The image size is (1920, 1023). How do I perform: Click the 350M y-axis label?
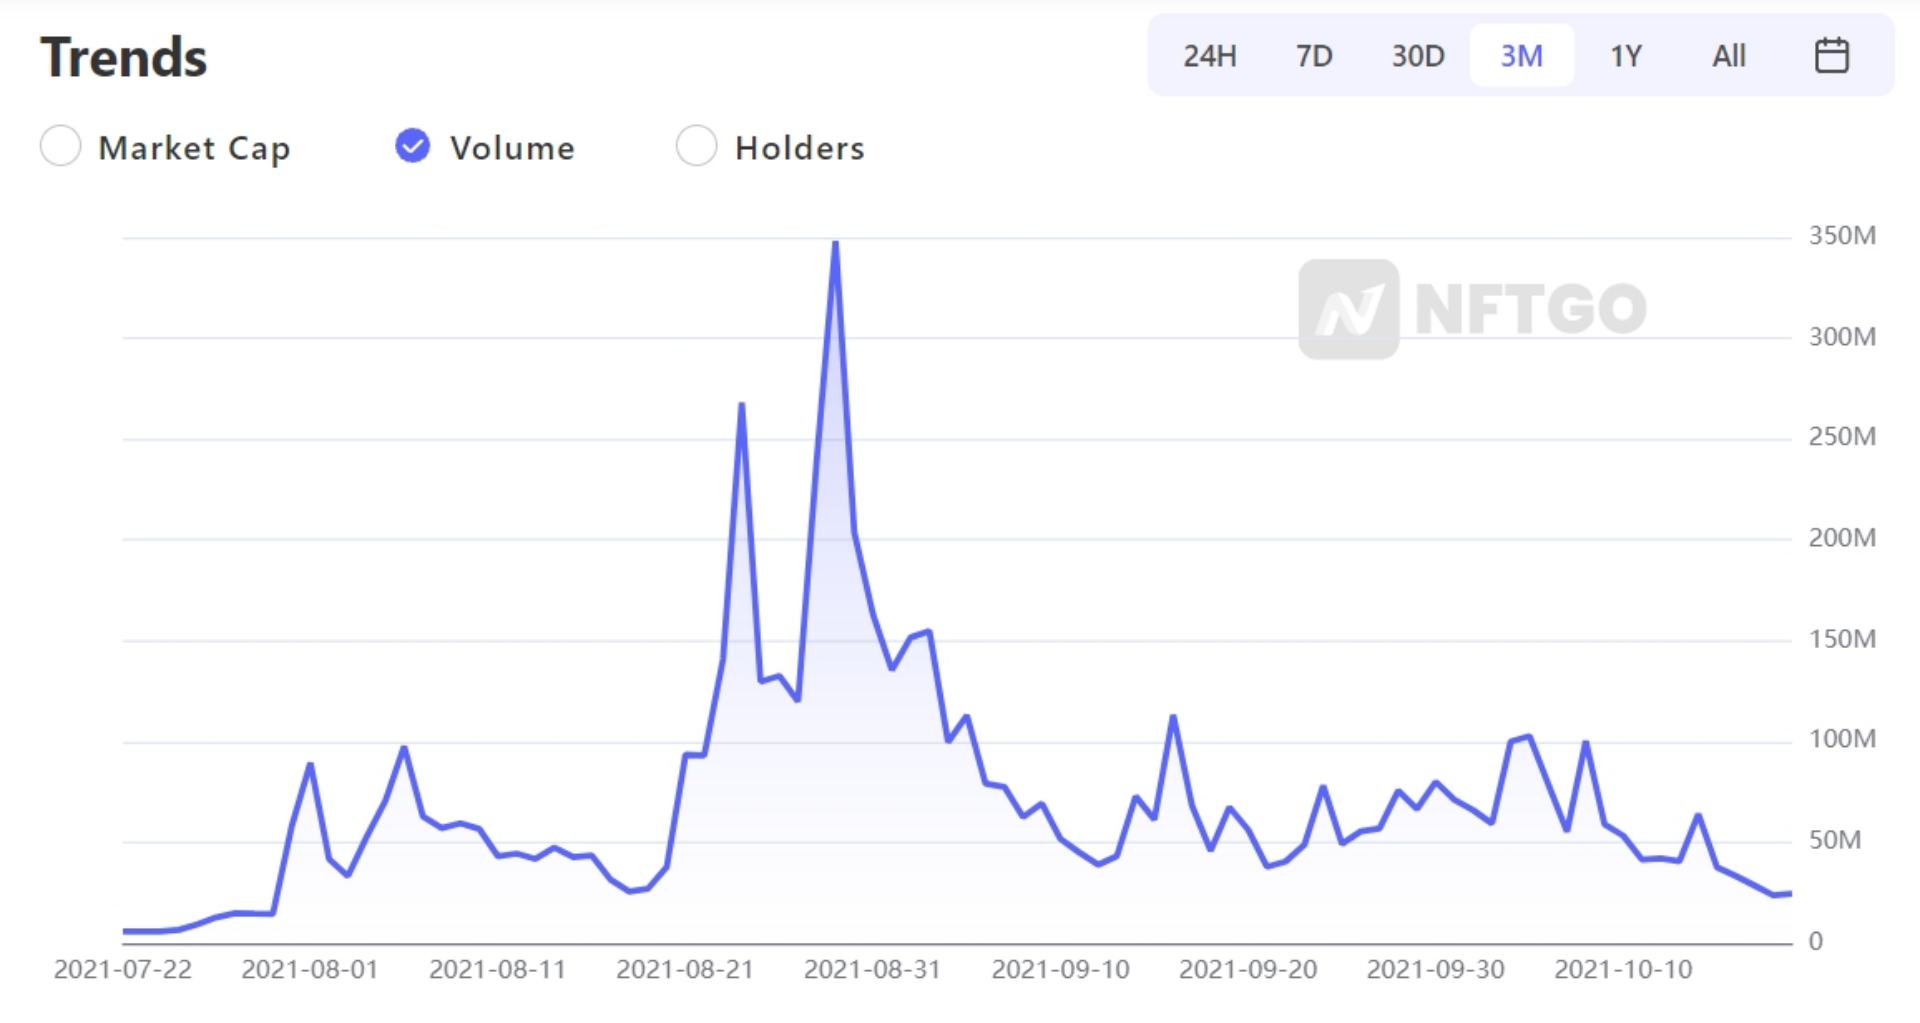(1841, 236)
